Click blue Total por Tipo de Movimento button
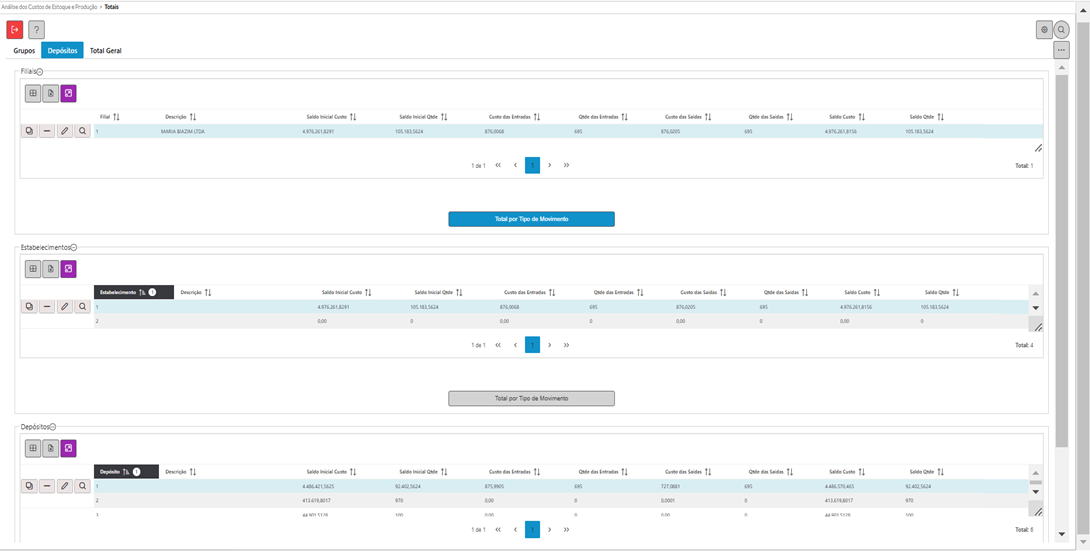The image size is (1090, 551). tap(531, 219)
